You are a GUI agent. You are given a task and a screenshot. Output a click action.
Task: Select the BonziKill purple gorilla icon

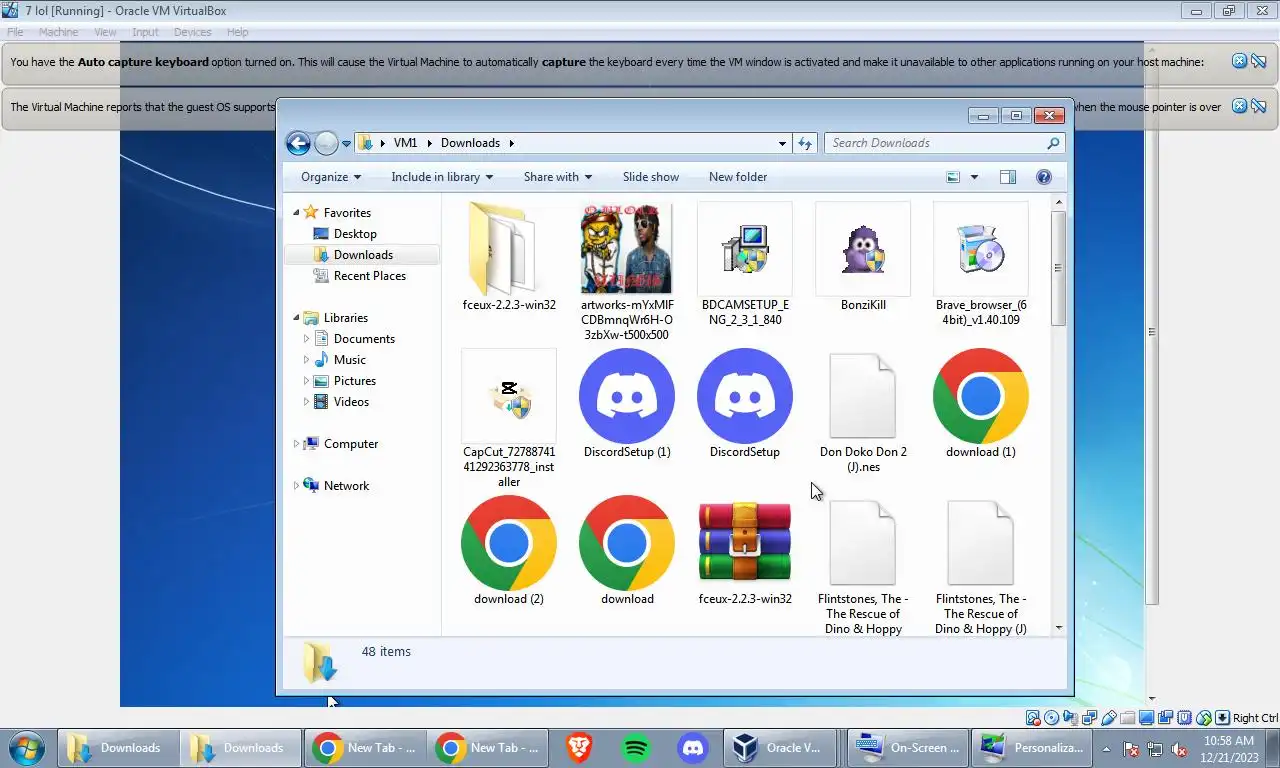pos(862,249)
